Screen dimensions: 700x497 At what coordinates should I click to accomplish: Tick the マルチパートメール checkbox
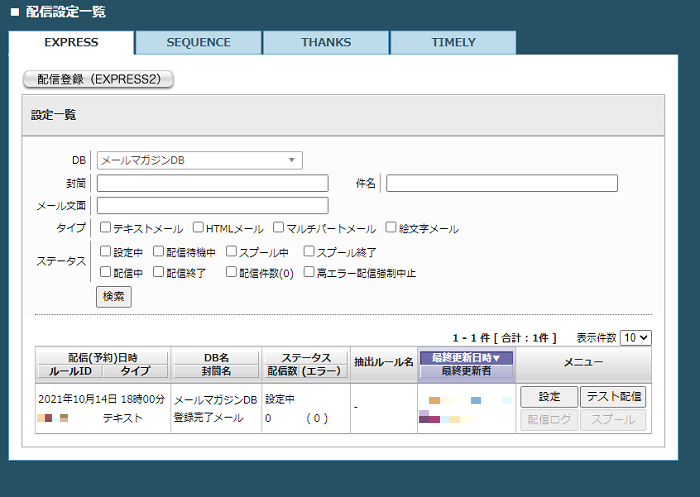click(x=279, y=228)
